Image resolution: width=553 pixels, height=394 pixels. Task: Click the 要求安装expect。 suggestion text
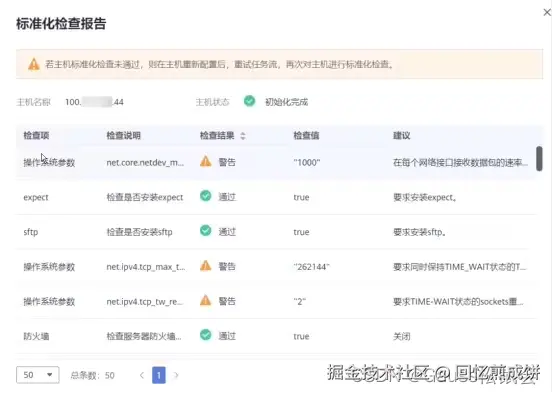(425, 197)
